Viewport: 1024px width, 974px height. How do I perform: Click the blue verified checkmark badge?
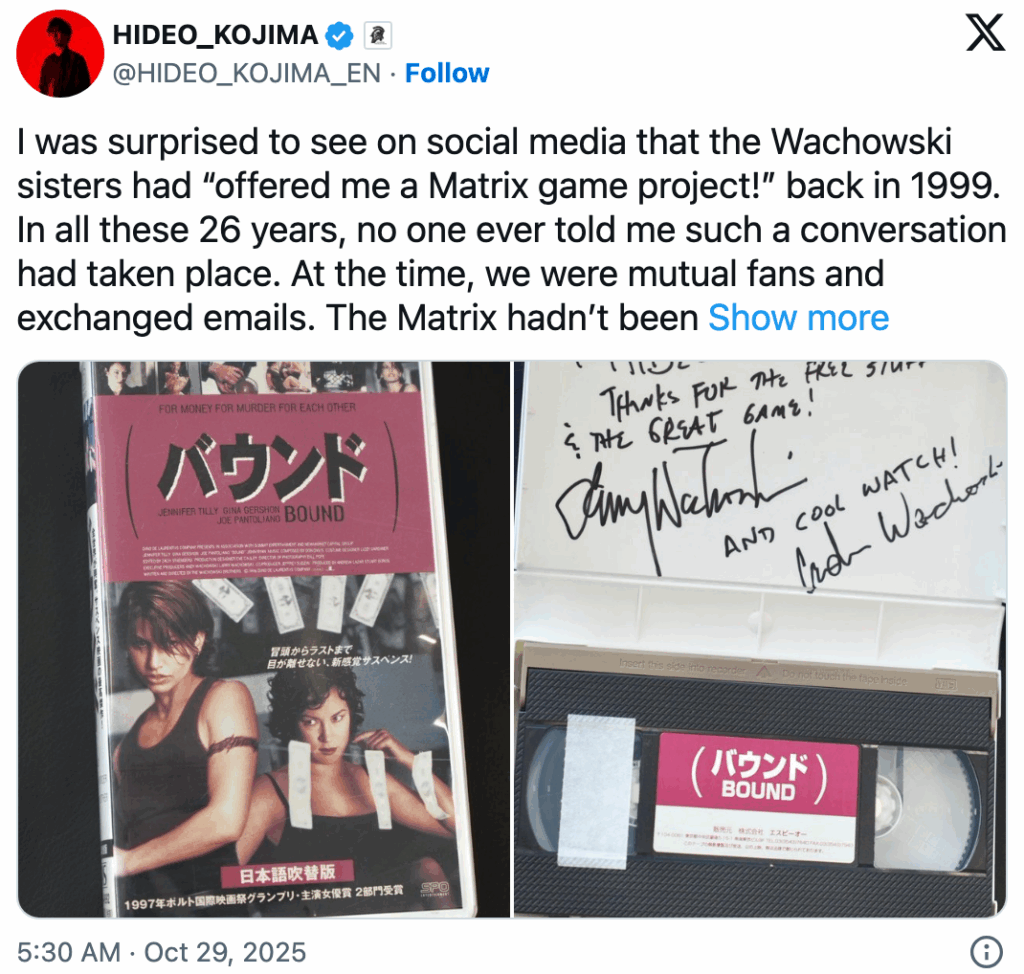click(340, 35)
